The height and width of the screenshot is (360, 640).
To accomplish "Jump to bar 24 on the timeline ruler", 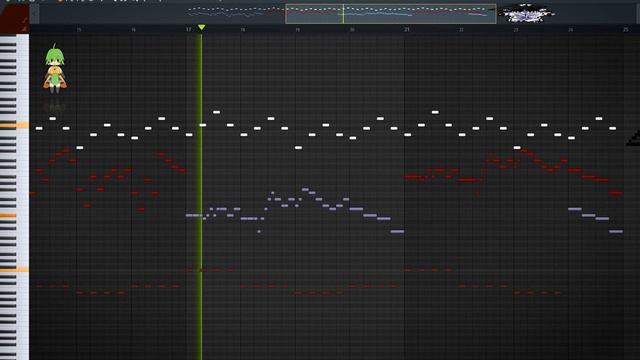I will click(x=571, y=30).
